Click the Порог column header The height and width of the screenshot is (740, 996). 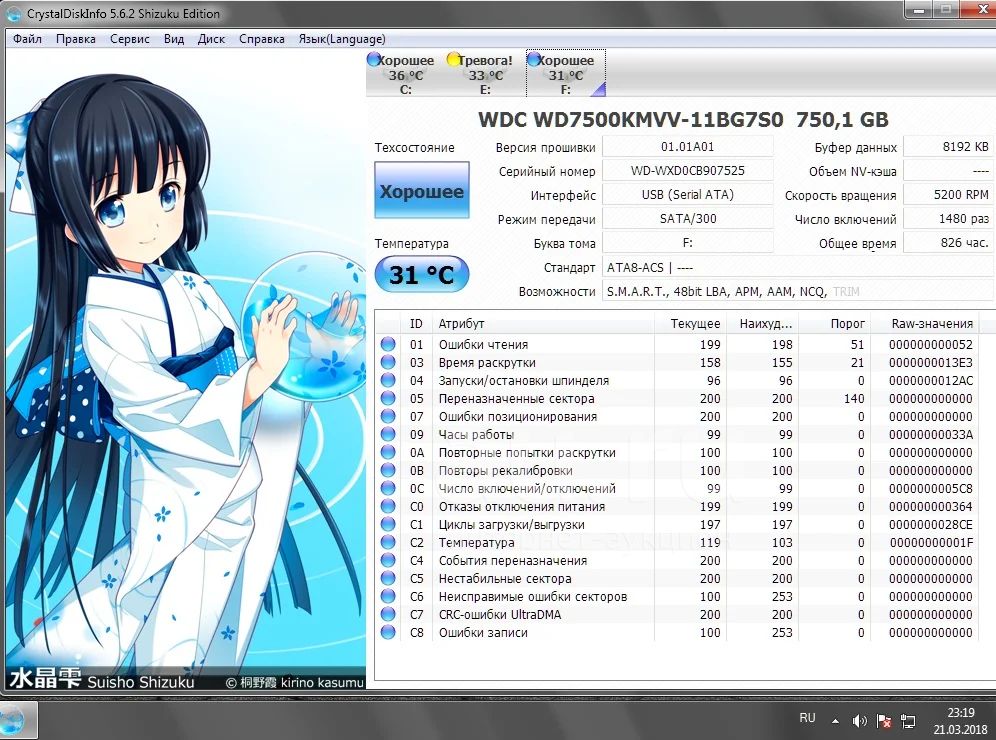tap(833, 323)
